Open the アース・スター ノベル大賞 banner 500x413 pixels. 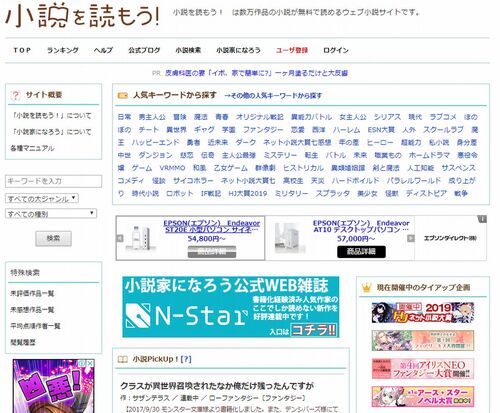(423, 397)
